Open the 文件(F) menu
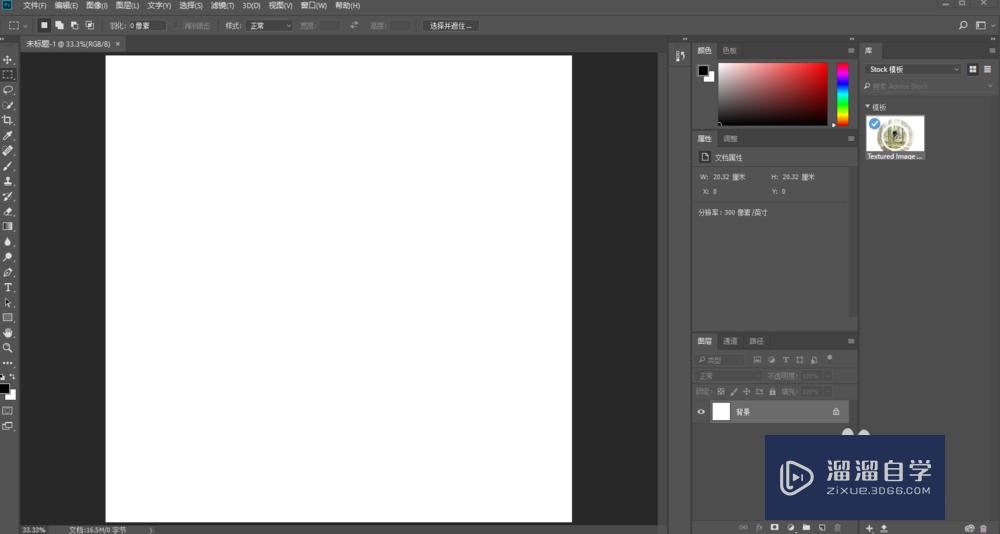The height and width of the screenshot is (534, 1000). (34, 5)
